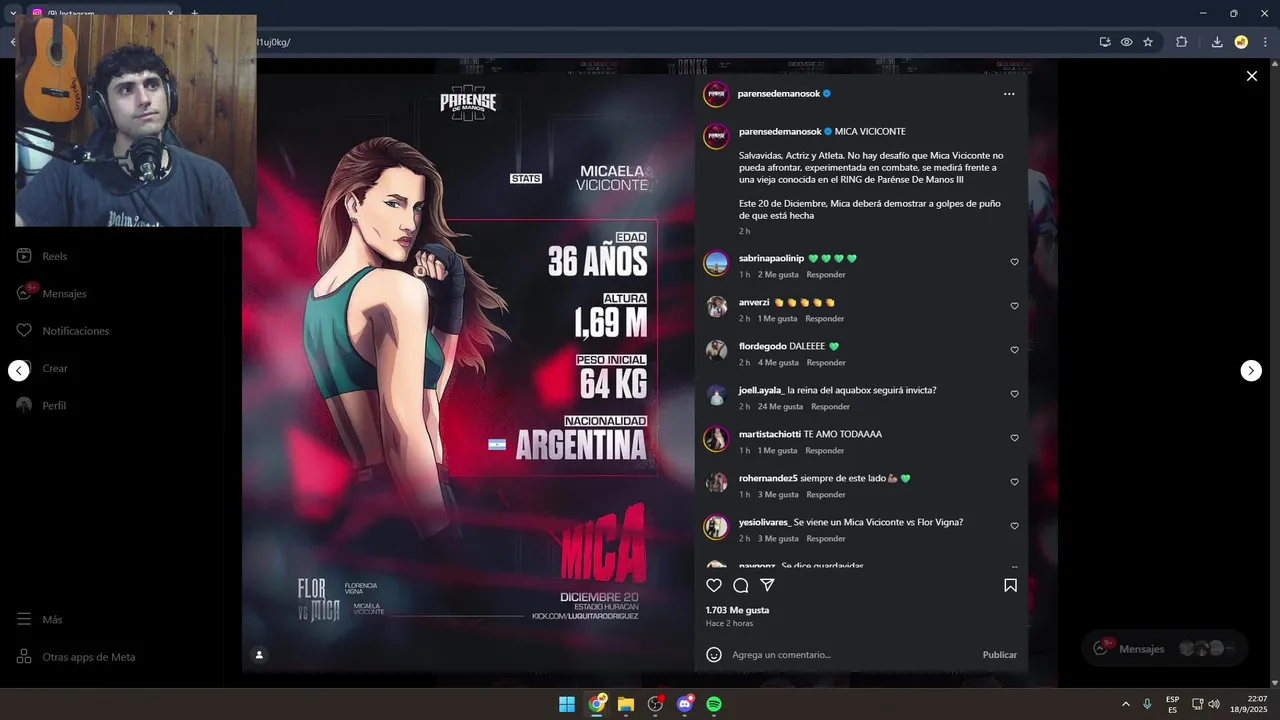Open parensedemanosok profile picture in header
1280x720 pixels.
pyautogui.click(x=716, y=94)
